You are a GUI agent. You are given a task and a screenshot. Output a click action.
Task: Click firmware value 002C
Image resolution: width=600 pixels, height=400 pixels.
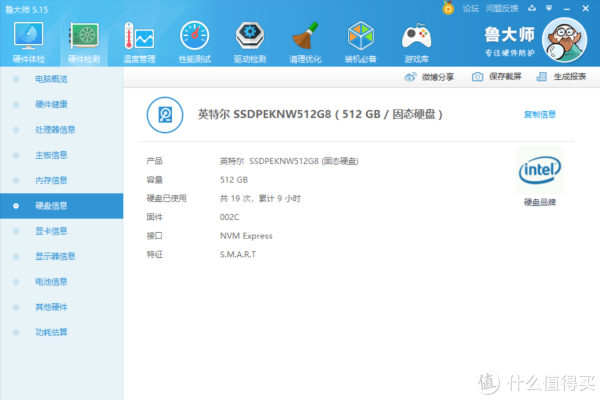(229, 217)
